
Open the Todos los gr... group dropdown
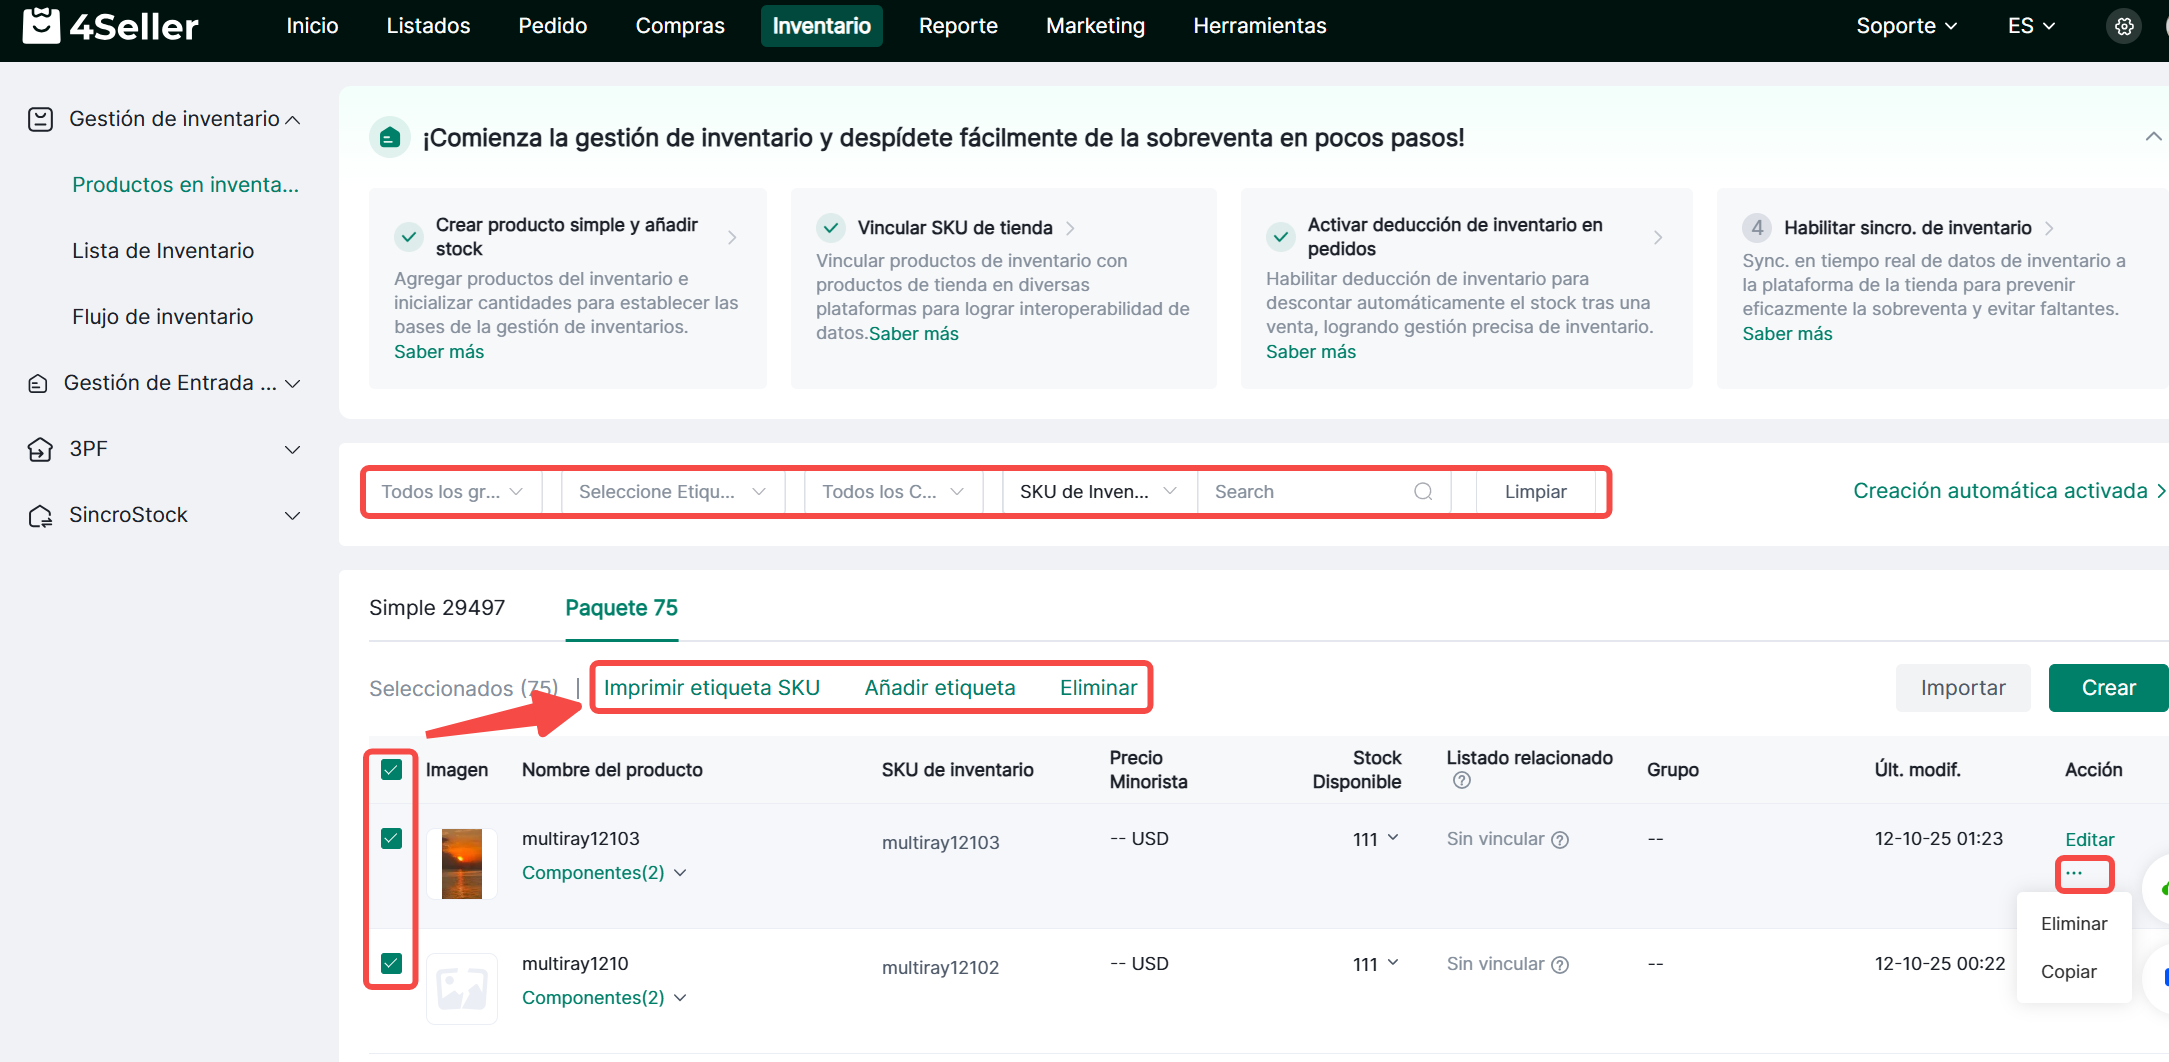pyautogui.click(x=452, y=491)
